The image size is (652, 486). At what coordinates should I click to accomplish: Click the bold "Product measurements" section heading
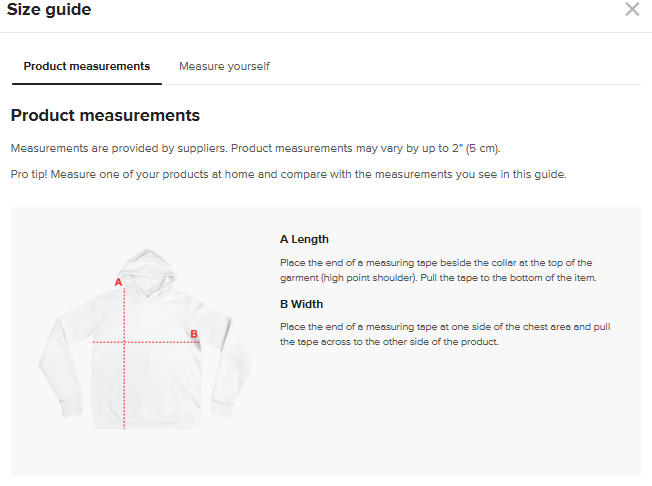105,116
